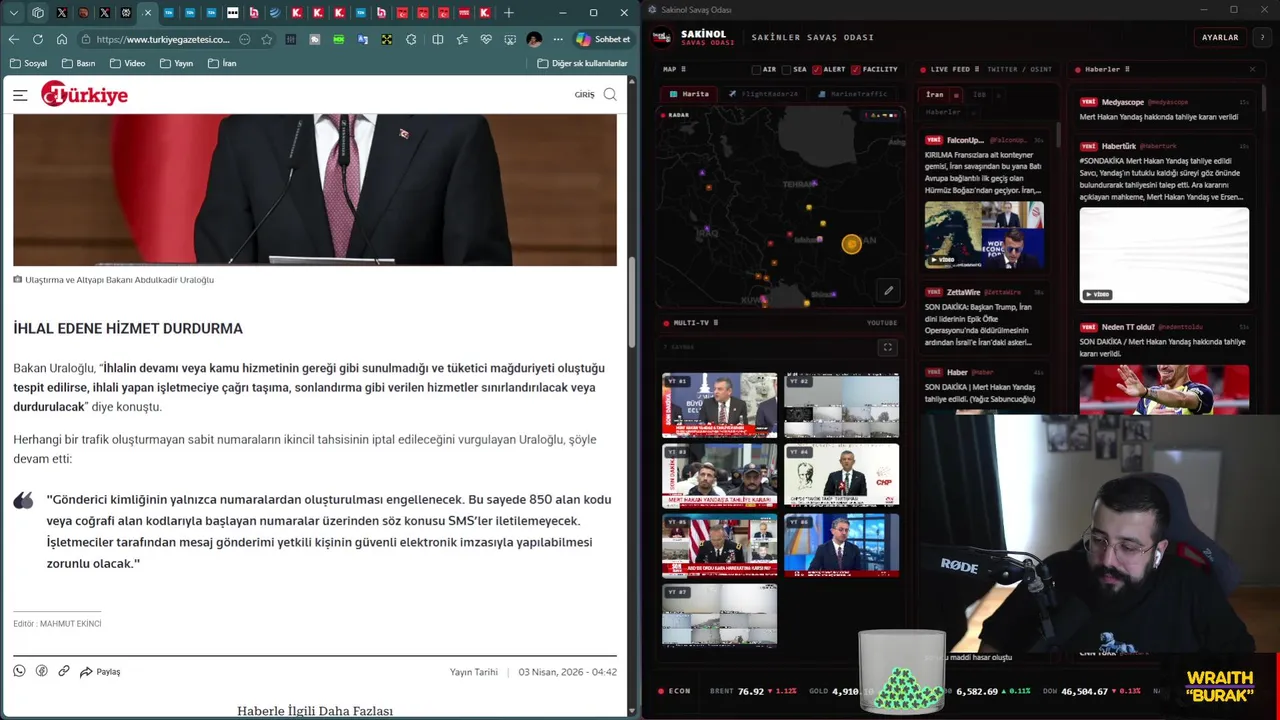Open the browser tab actions menu
Viewport: 1280px width, 720px height.
point(14,12)
